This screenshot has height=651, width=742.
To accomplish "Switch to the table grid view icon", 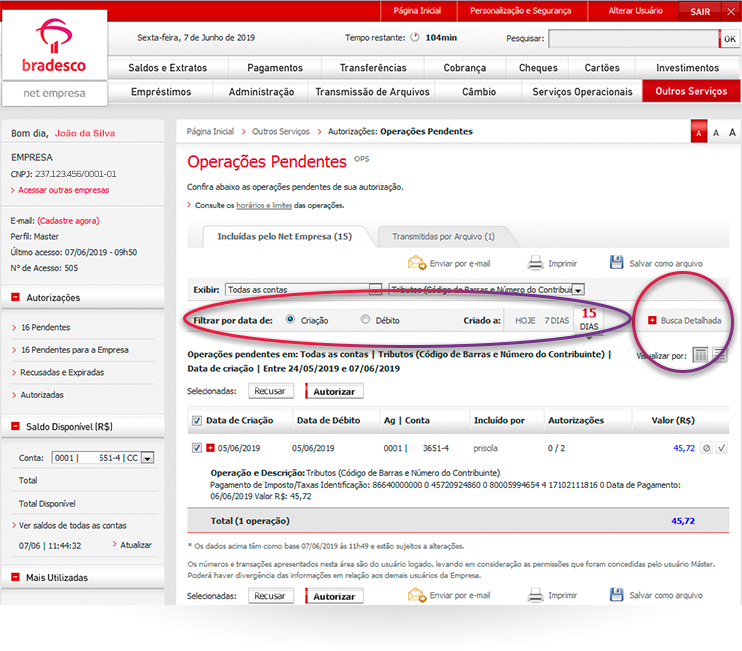I will pos(701,354).
